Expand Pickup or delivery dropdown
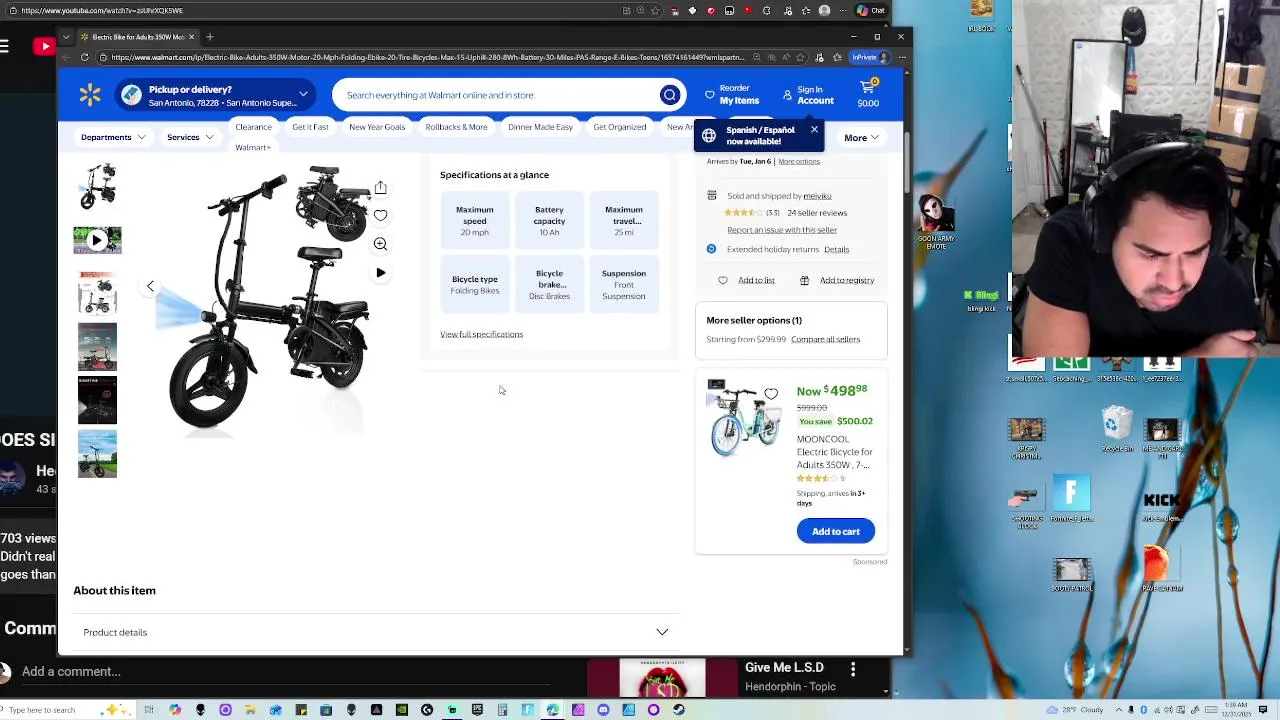1280x720 pixels. (303, 95)
